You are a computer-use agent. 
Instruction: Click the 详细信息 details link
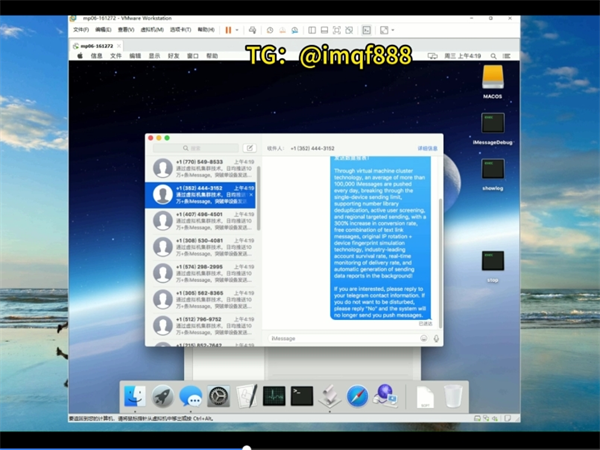pos(427,148)
